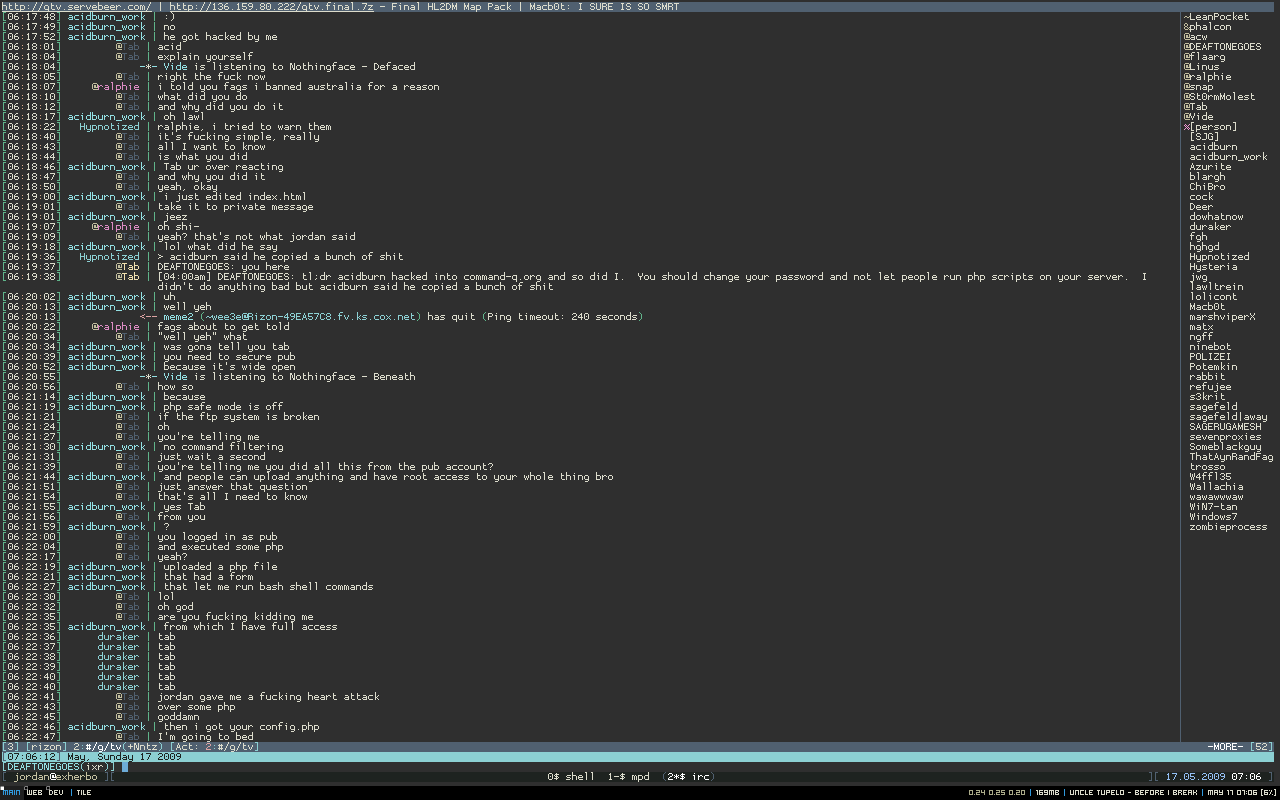This screenshot has height=800, width=1280.
Task: Select @Linus in the nick list
Action: [x=1201, y=67]
